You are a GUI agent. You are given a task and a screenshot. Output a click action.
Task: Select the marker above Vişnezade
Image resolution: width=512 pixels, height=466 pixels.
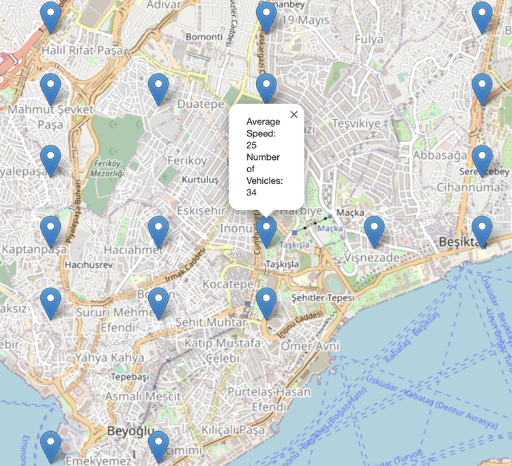[374, 232]
